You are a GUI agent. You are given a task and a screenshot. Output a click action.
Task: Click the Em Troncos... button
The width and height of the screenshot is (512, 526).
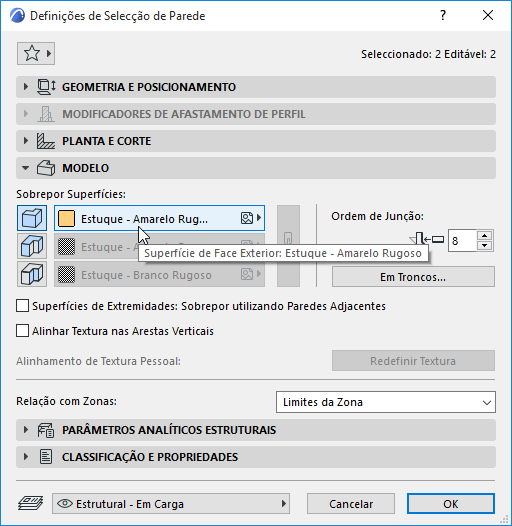[413, 277]
